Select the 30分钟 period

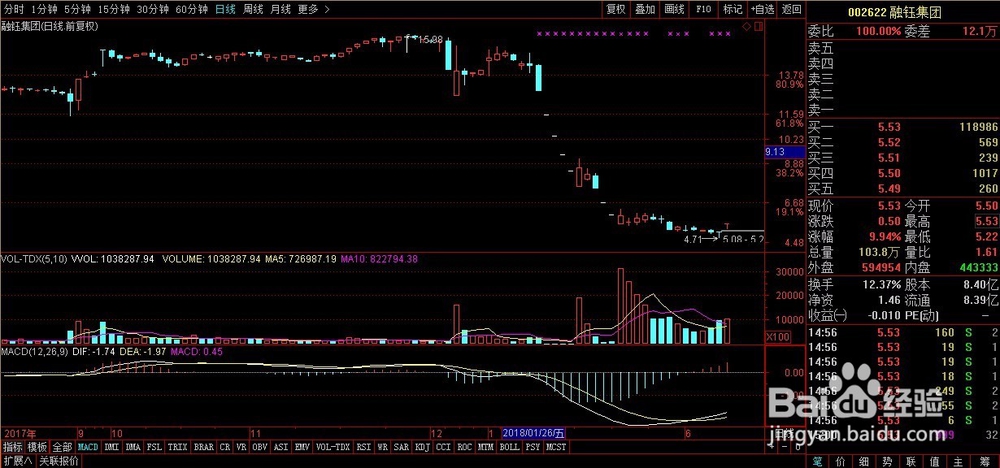[153, 10]
